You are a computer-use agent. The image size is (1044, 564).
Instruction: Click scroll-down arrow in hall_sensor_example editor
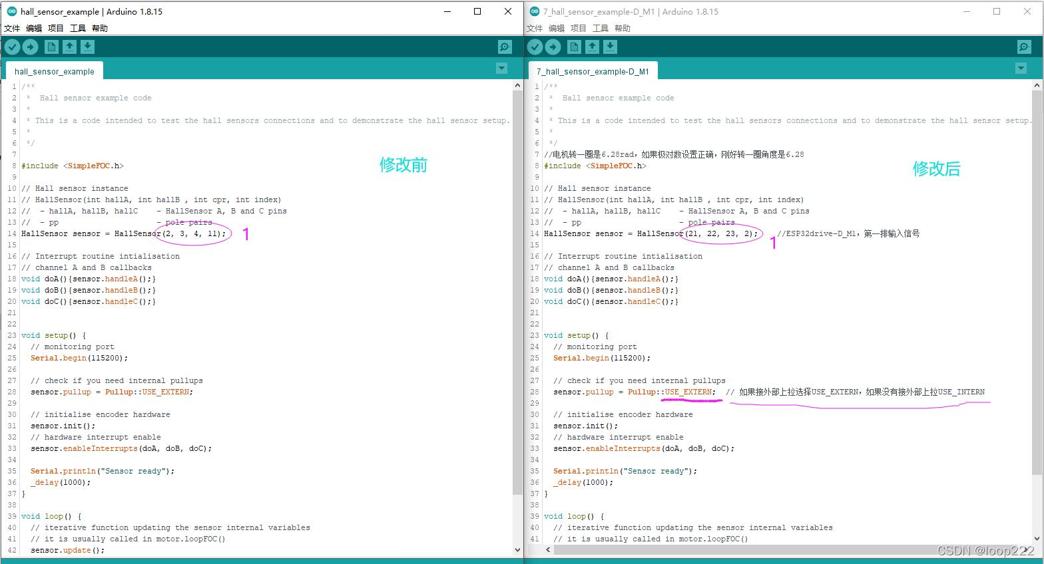coord(517,550)
